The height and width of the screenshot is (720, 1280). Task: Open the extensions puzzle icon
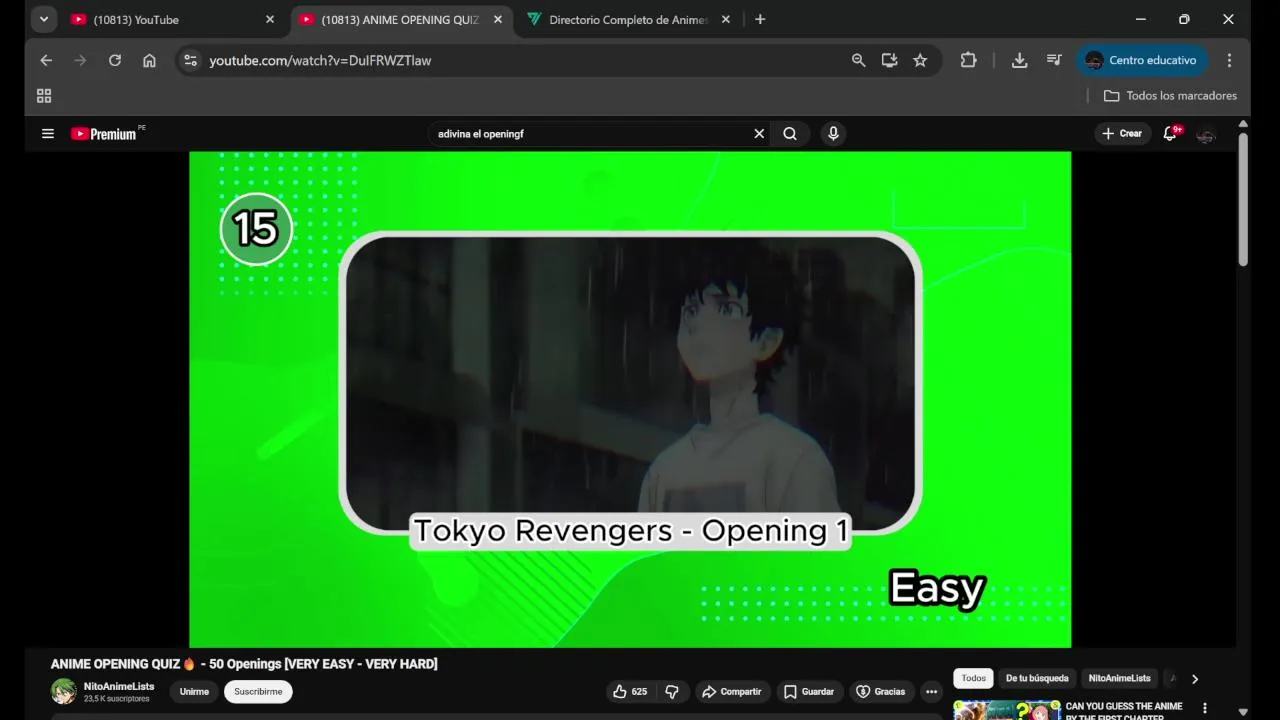[968, 60]
